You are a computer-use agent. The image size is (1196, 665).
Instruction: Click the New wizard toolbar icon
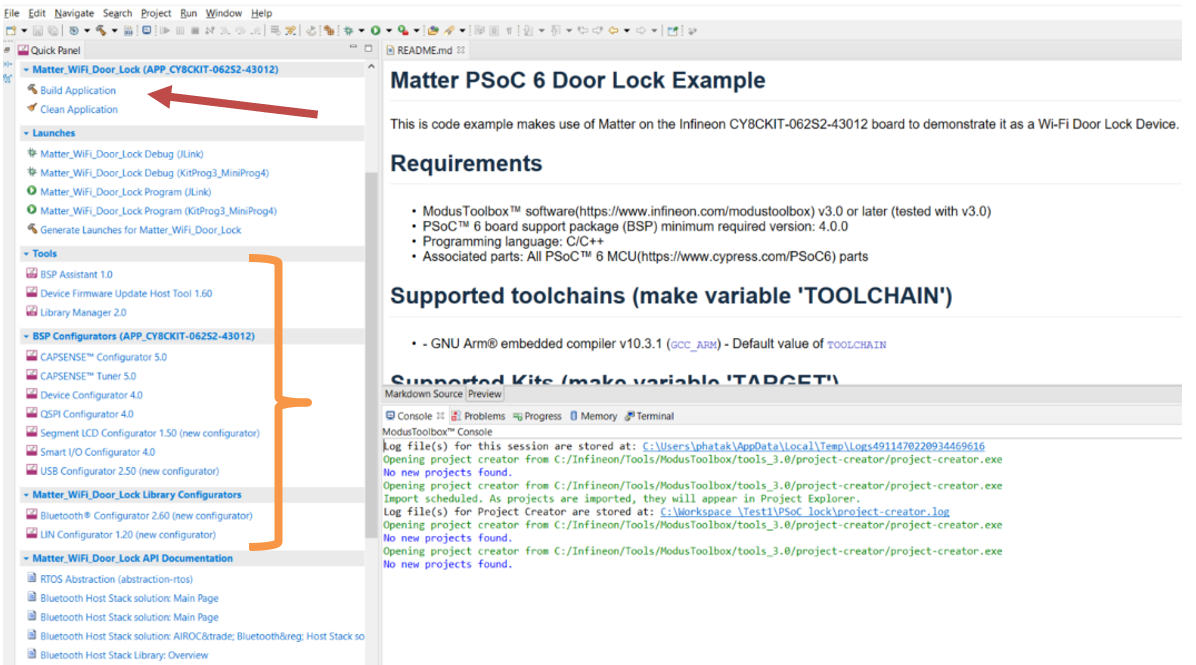pos(11,31)
